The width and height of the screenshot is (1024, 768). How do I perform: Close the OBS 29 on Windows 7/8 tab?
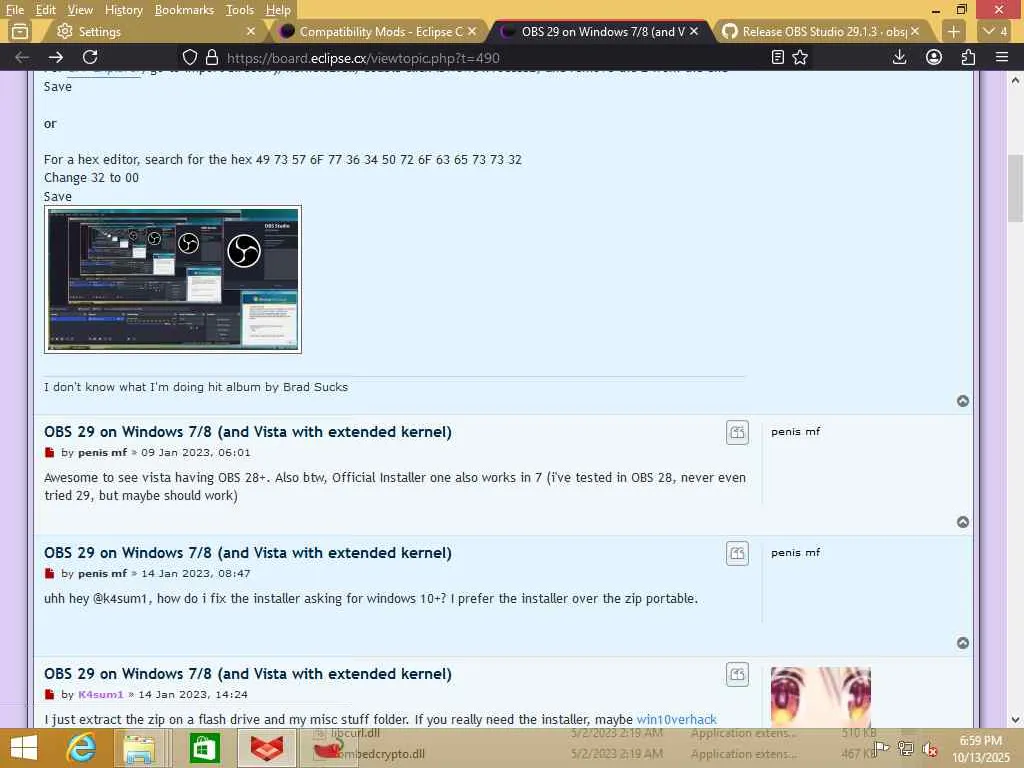[x=694, y=31]
